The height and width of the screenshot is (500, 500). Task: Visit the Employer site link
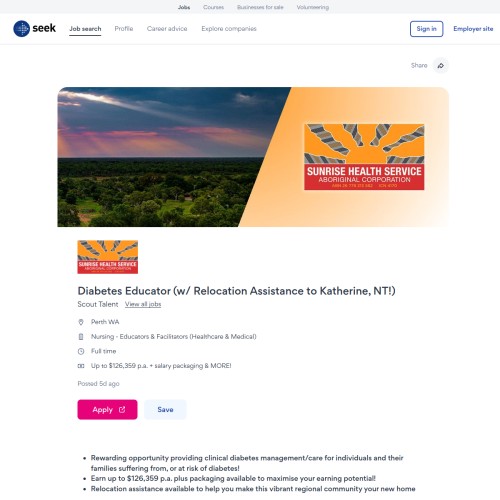click(x=473, y=29)
